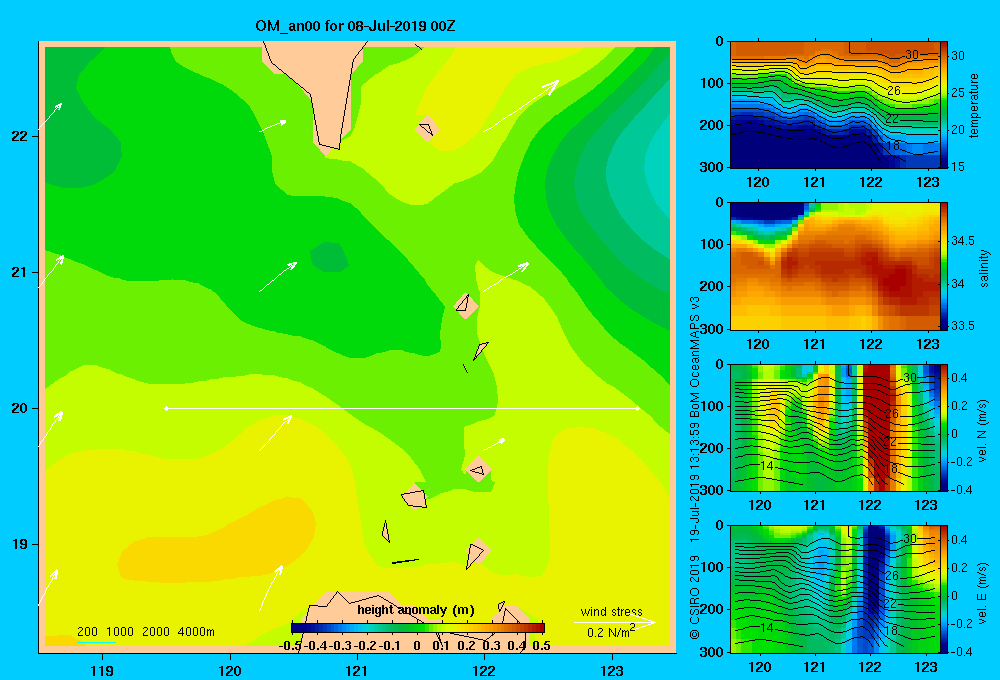Click the "wind stress" legend label
Image resolution: width=1000 pixels, height=680 pixels.
click(611, 611)
